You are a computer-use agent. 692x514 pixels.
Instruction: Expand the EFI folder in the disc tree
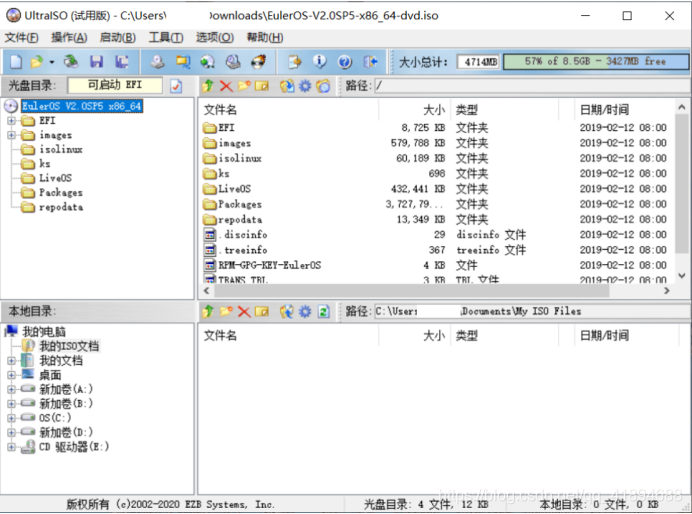click(11, 120)
